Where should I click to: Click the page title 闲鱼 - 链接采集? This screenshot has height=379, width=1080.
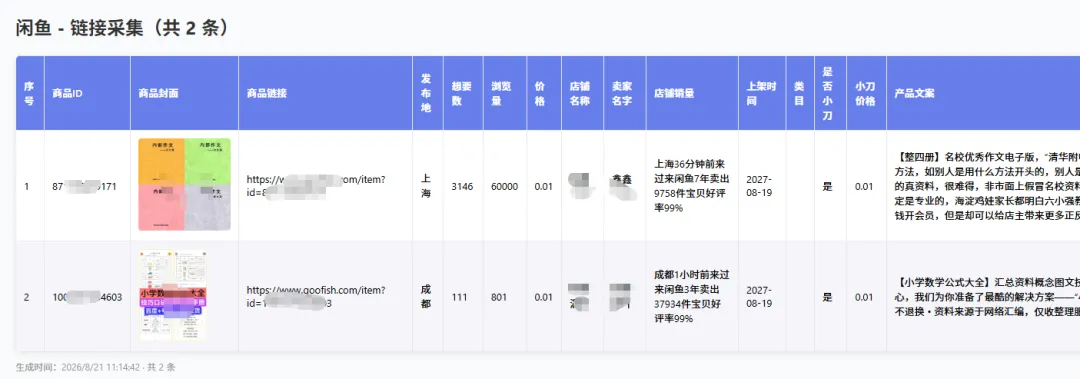coord(123,28)
